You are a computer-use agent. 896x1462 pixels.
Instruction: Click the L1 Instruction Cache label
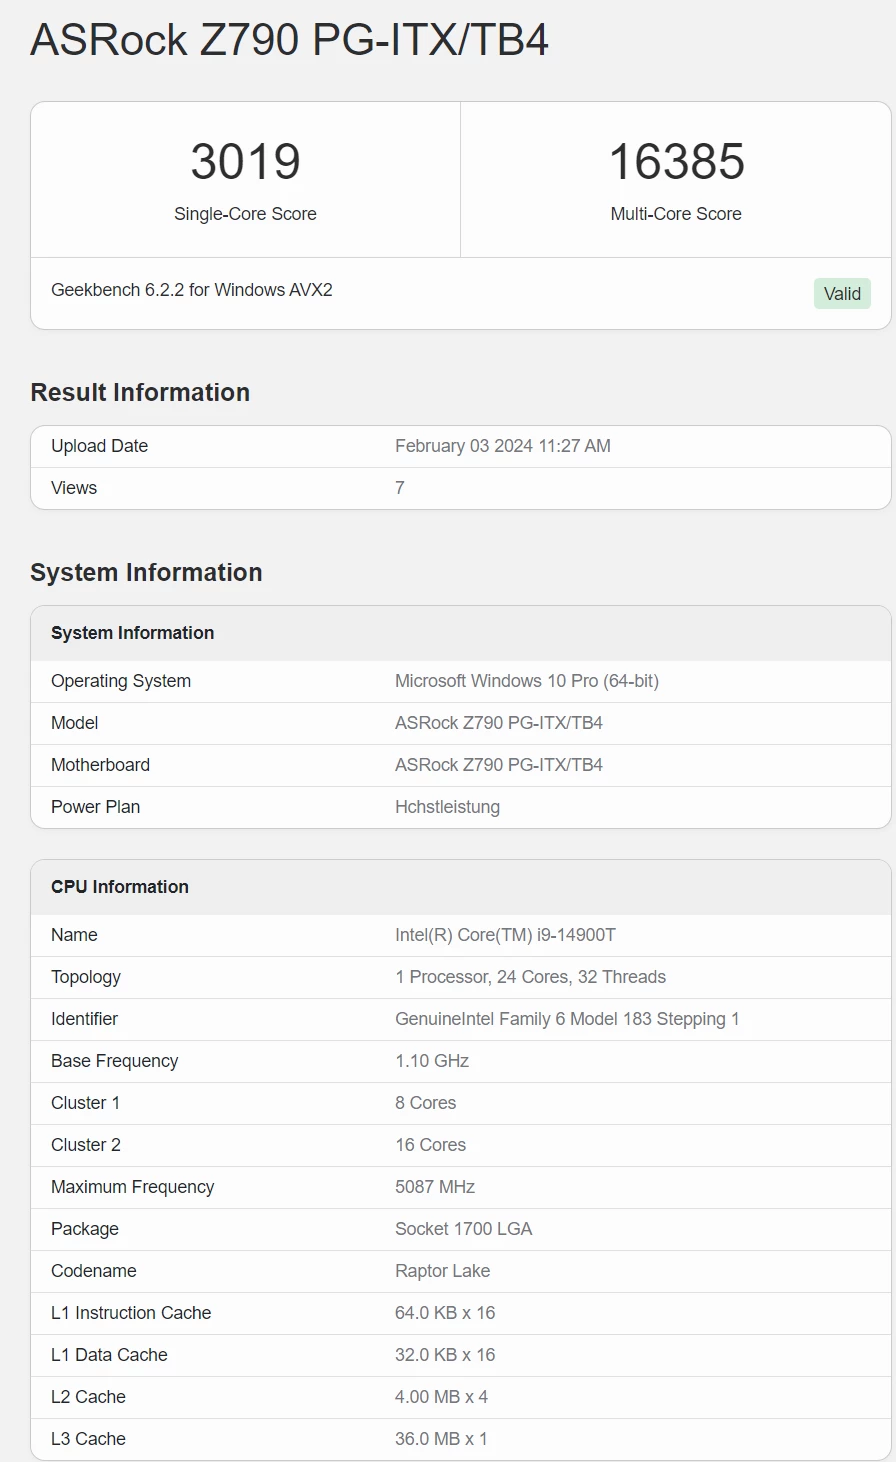click(x=131, y=1313)
